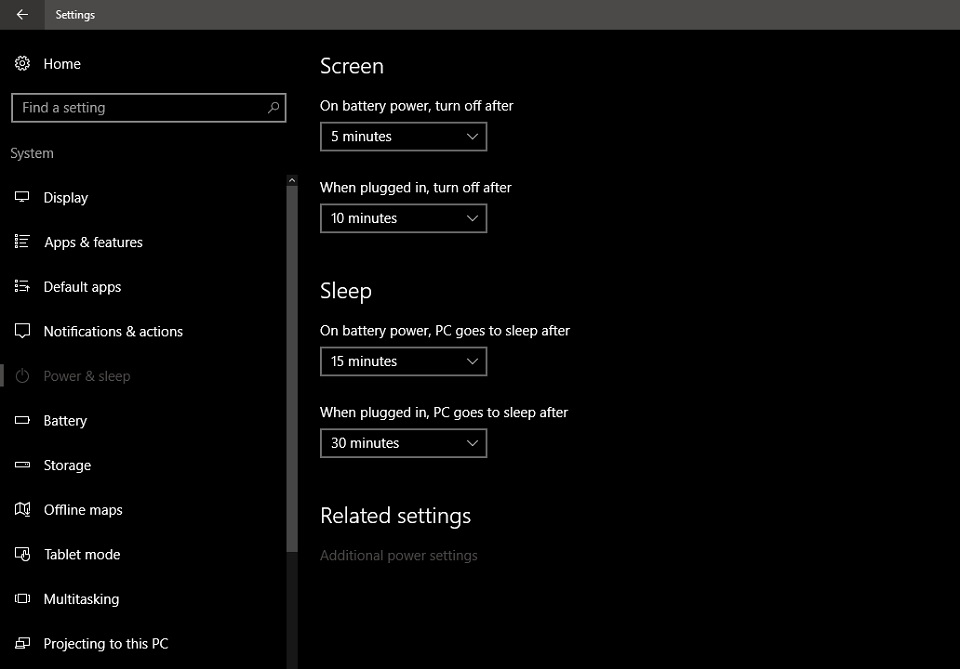
Task: Click 'On battery power, PC goes to sleep after' label
Action: pos(445,331)
